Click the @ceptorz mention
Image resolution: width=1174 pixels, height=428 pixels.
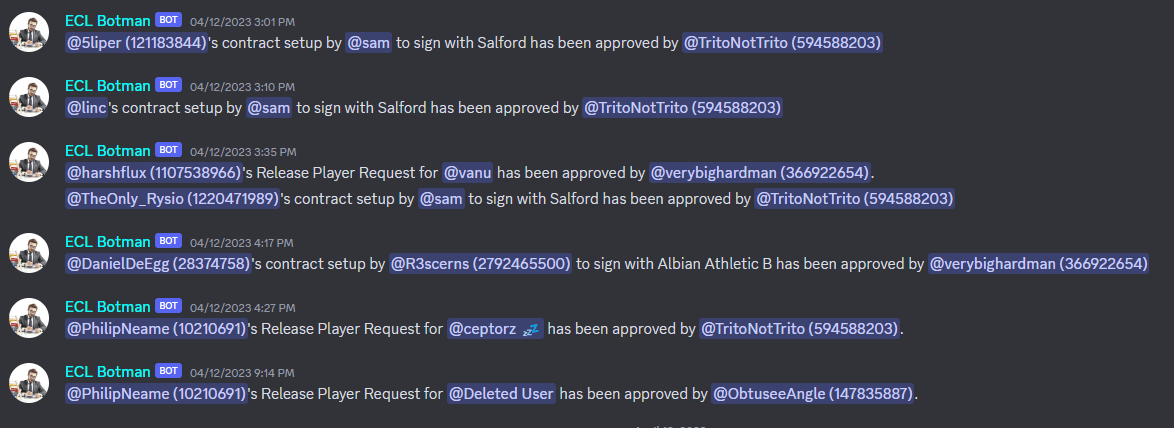(x=494, y=329)
